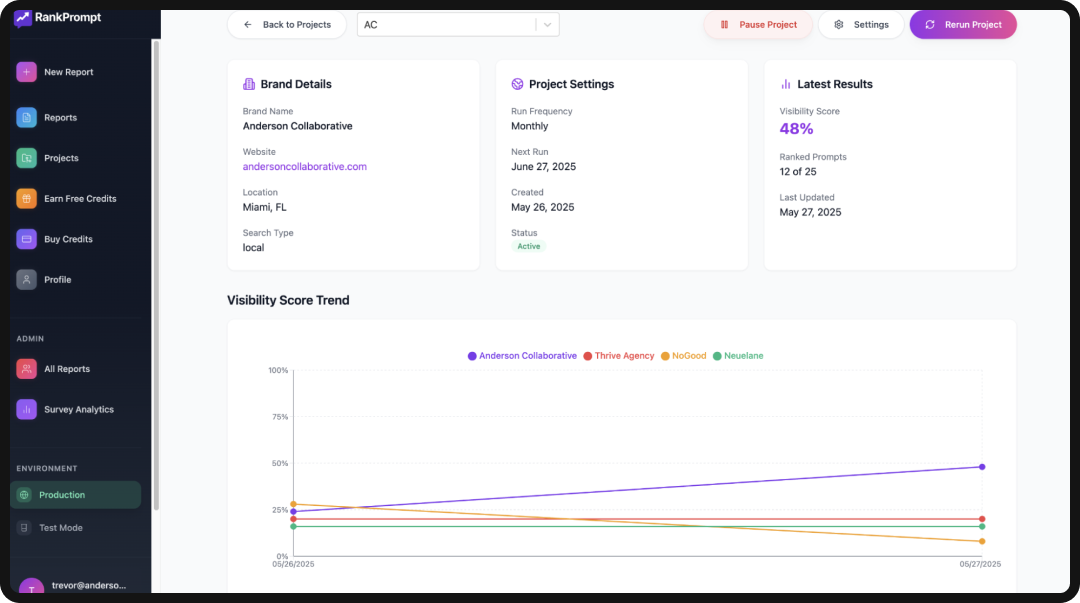1080x603 pixels.
Task: Click the Profile icon in the sidebar
Action: click(x=24, y=279)
